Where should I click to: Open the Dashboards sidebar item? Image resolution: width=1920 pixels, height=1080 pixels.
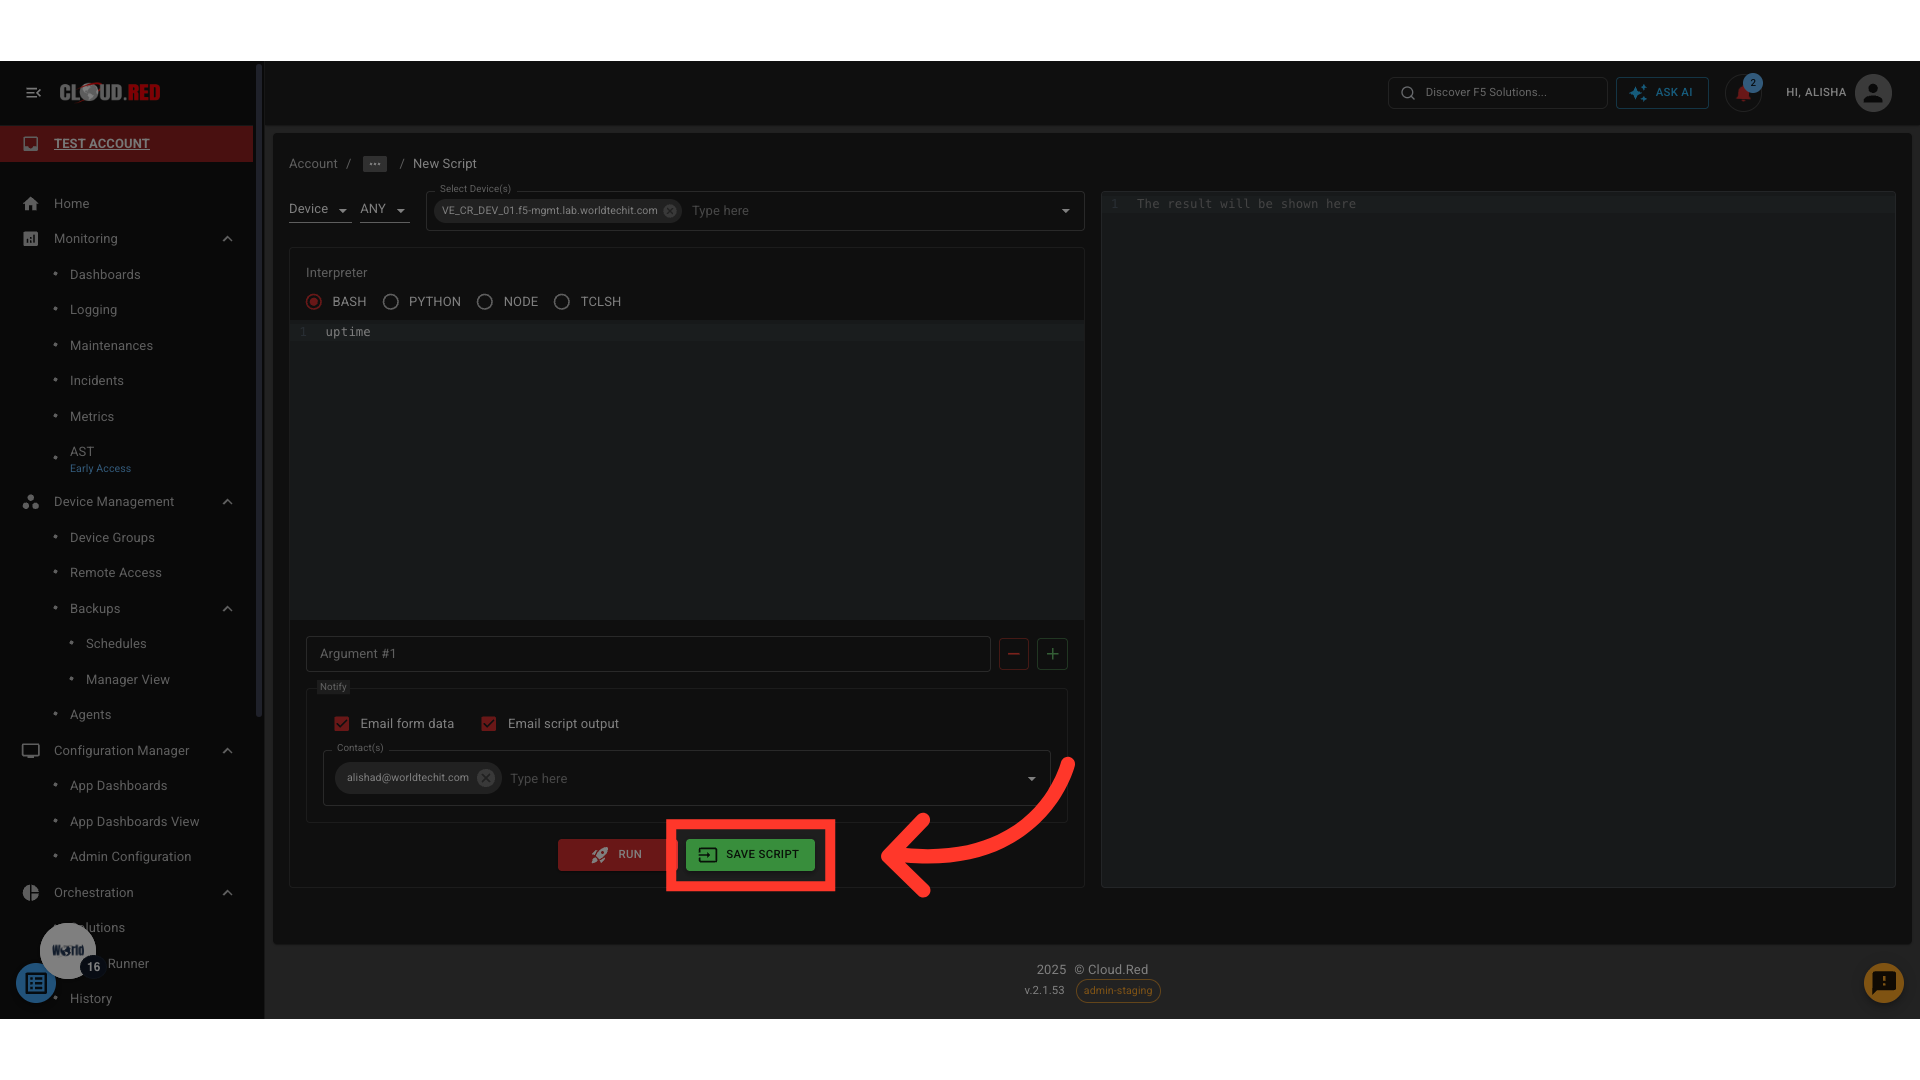[105, 274]
